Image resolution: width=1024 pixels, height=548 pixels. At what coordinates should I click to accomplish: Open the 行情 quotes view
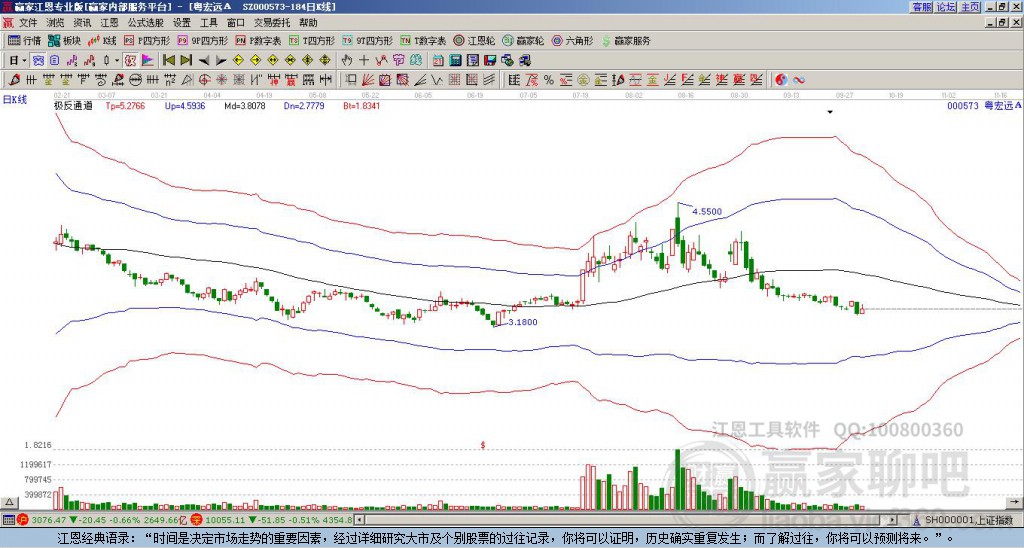pyautogui.click(x=24, y=40)
